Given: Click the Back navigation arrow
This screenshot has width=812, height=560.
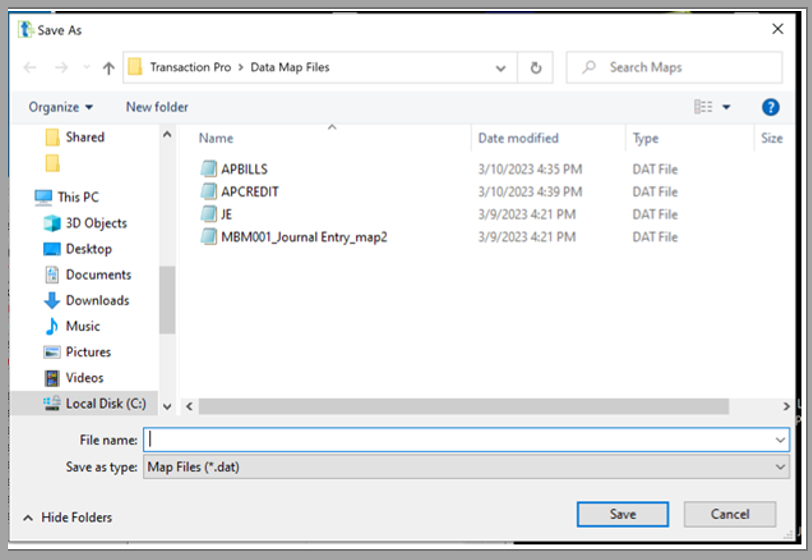Looking at the screenshot, I should 30,67.
